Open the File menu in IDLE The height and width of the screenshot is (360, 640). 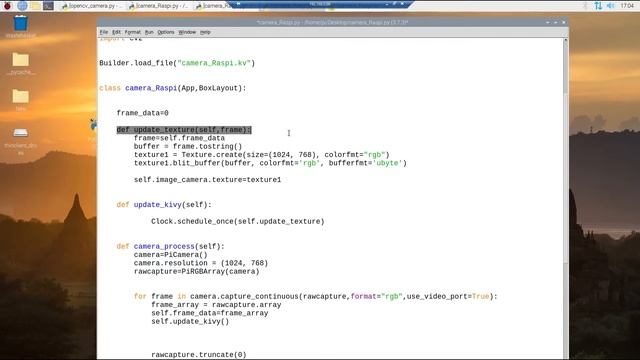coord(104,32)
